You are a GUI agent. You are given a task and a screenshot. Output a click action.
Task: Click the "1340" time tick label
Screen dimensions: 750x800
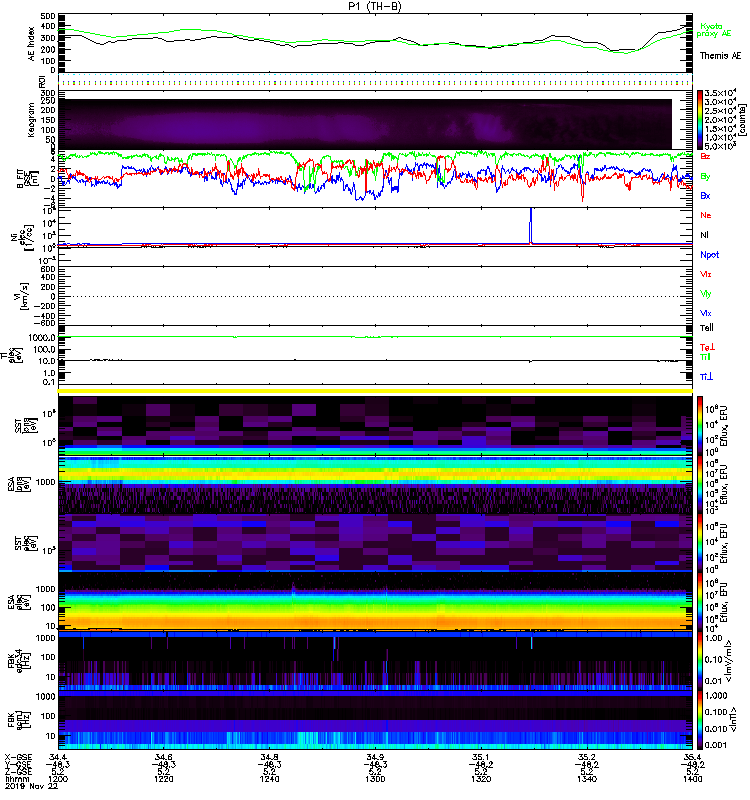pos(587,779)
